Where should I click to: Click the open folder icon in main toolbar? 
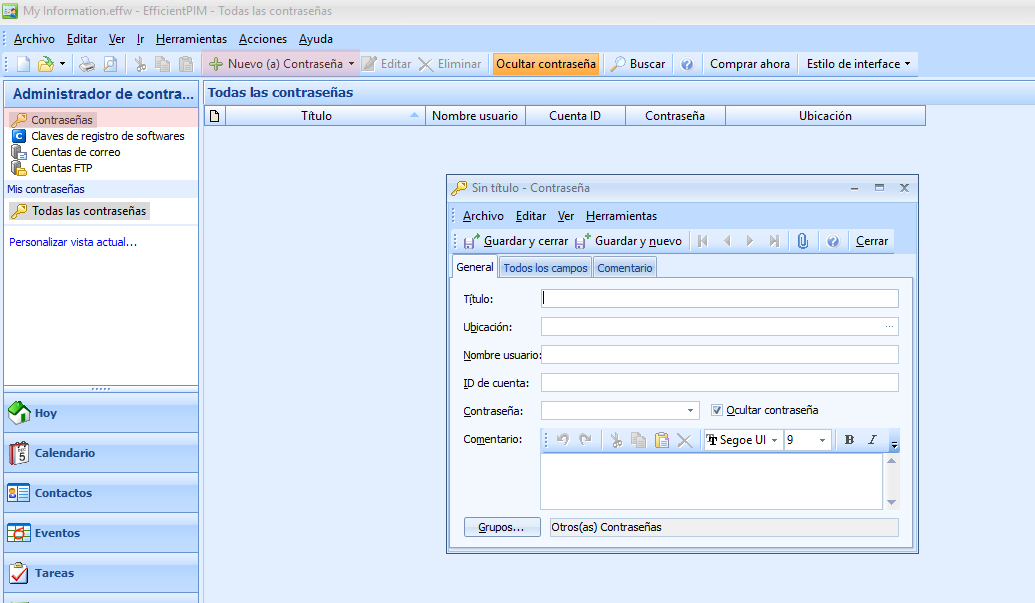46,64
